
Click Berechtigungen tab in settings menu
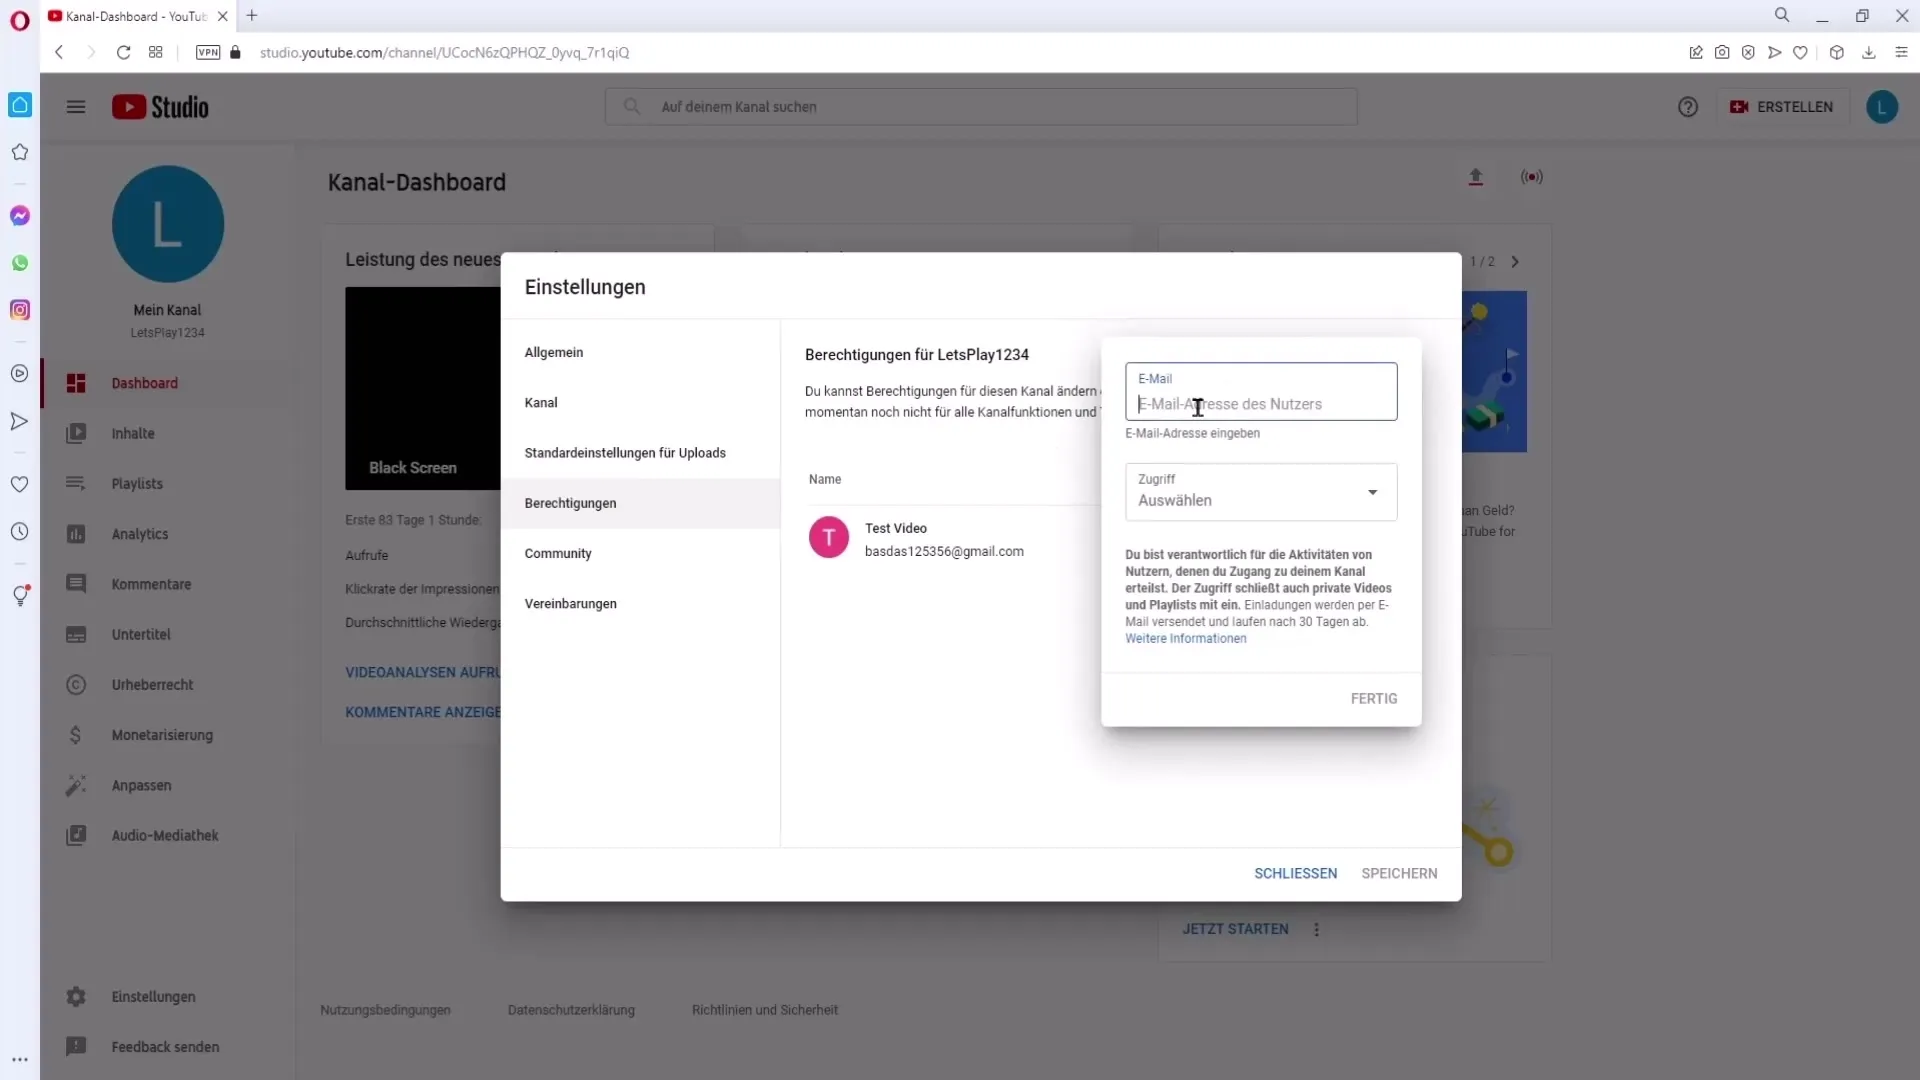pyautogui.click(x=572, y=502)
